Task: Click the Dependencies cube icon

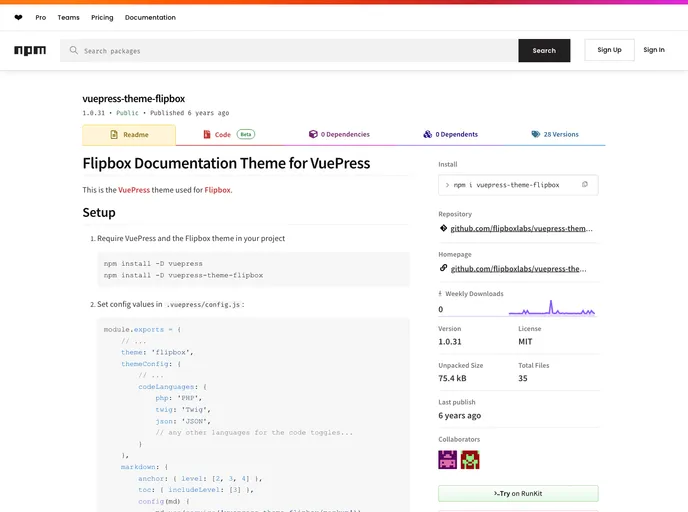Action: [x=313, y=134]
